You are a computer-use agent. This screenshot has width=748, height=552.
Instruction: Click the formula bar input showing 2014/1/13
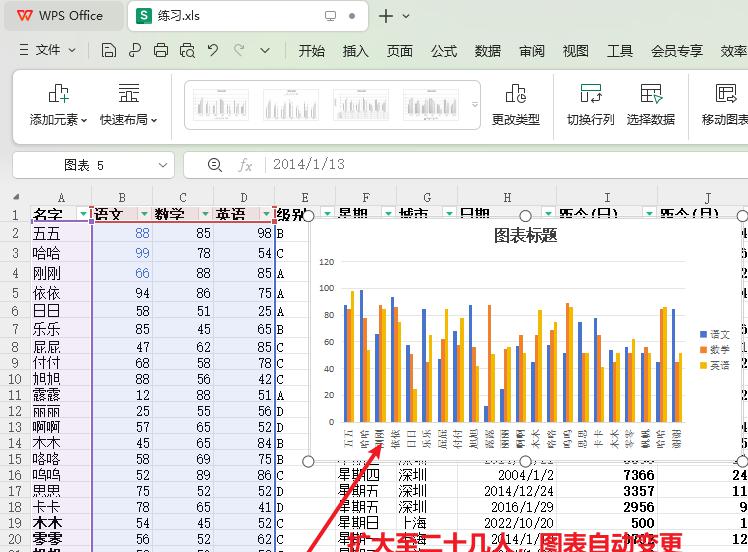pyautogui.click(x=506, y=165)
